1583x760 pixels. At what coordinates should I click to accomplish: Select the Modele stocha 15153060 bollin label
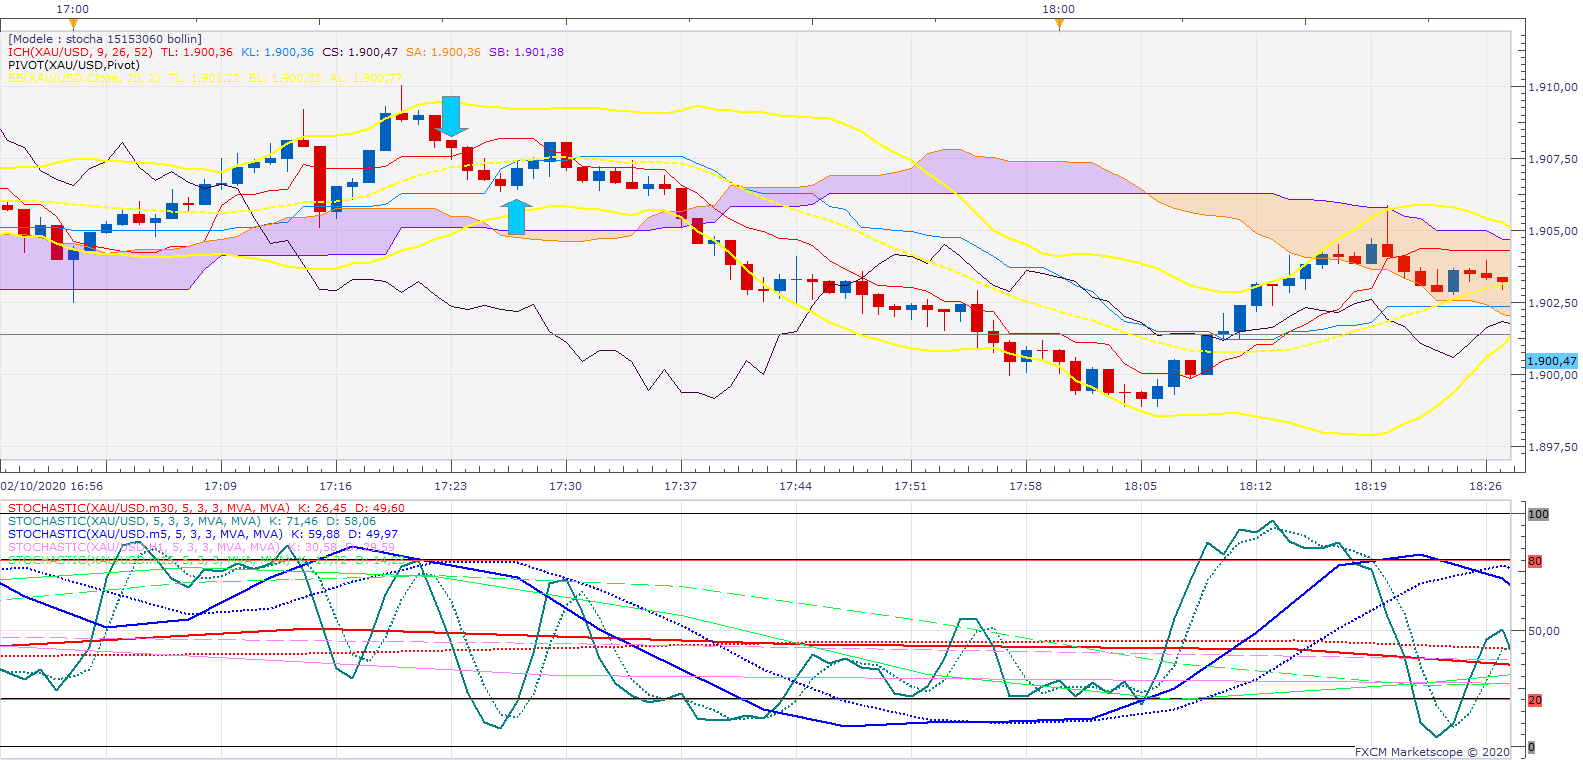(x=105, y=39)
